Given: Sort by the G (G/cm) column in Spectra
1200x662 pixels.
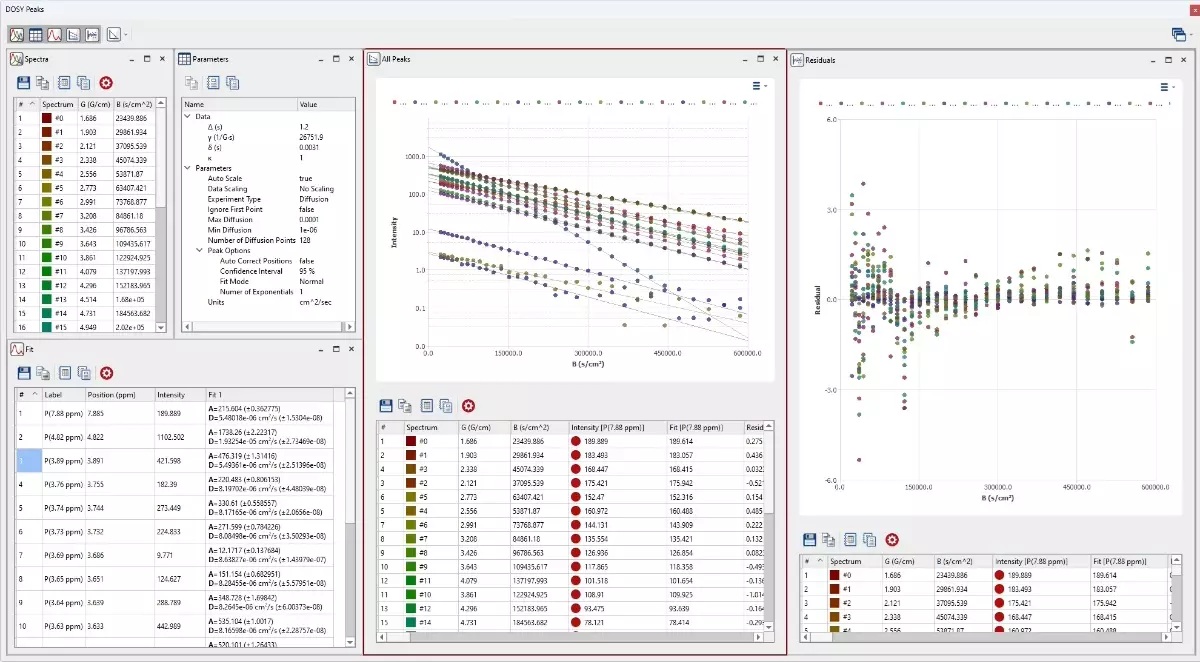Looking at the screenshot, I should 96,104.
